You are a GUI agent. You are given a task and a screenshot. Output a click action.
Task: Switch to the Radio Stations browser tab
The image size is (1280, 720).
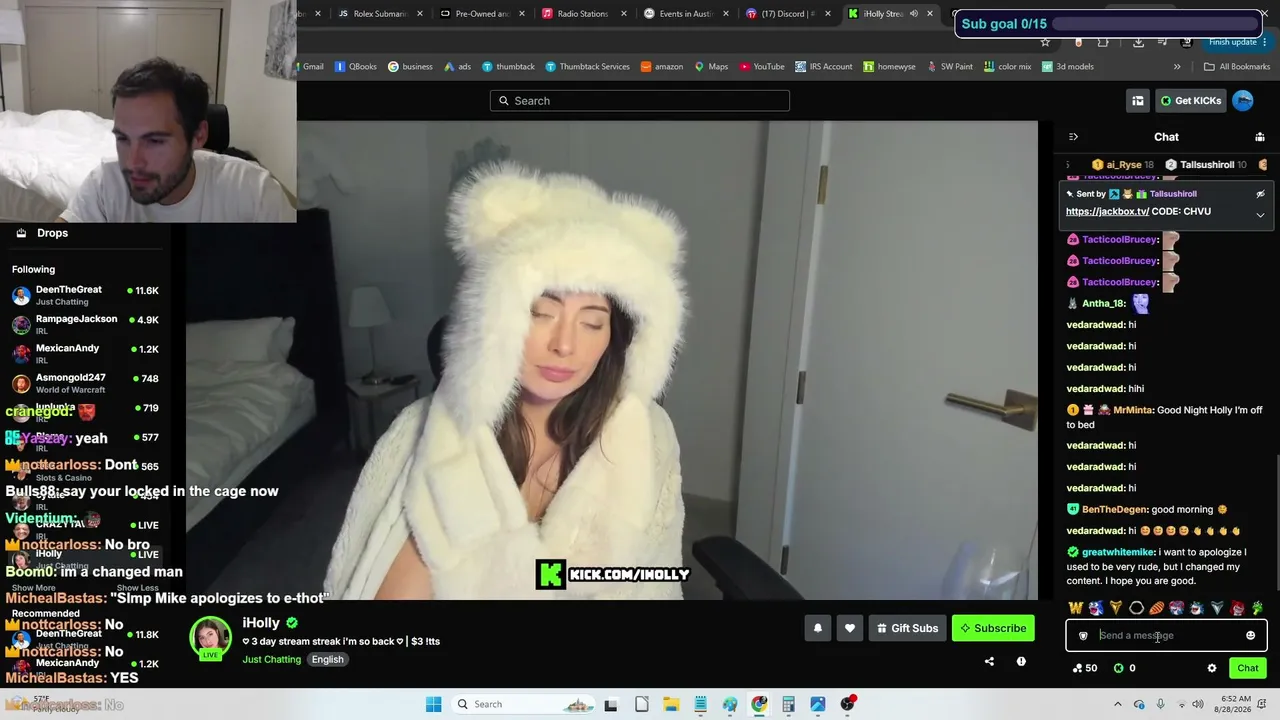(583, 14)
